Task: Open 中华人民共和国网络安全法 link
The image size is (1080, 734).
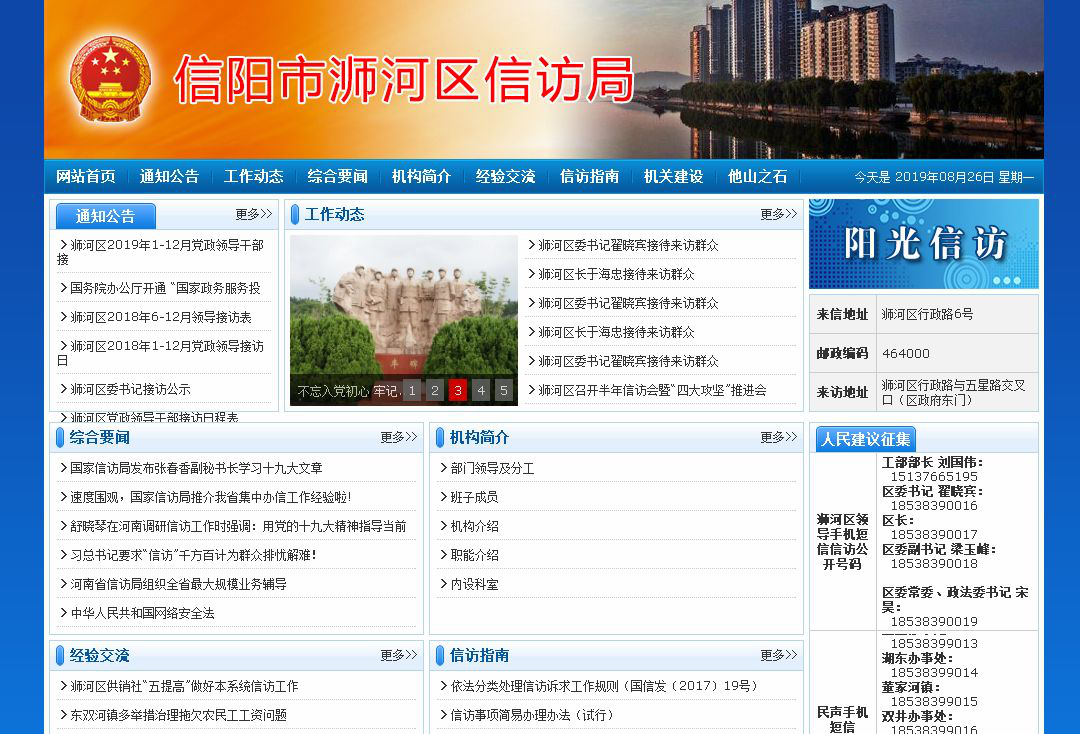Action: pos(143,613)
